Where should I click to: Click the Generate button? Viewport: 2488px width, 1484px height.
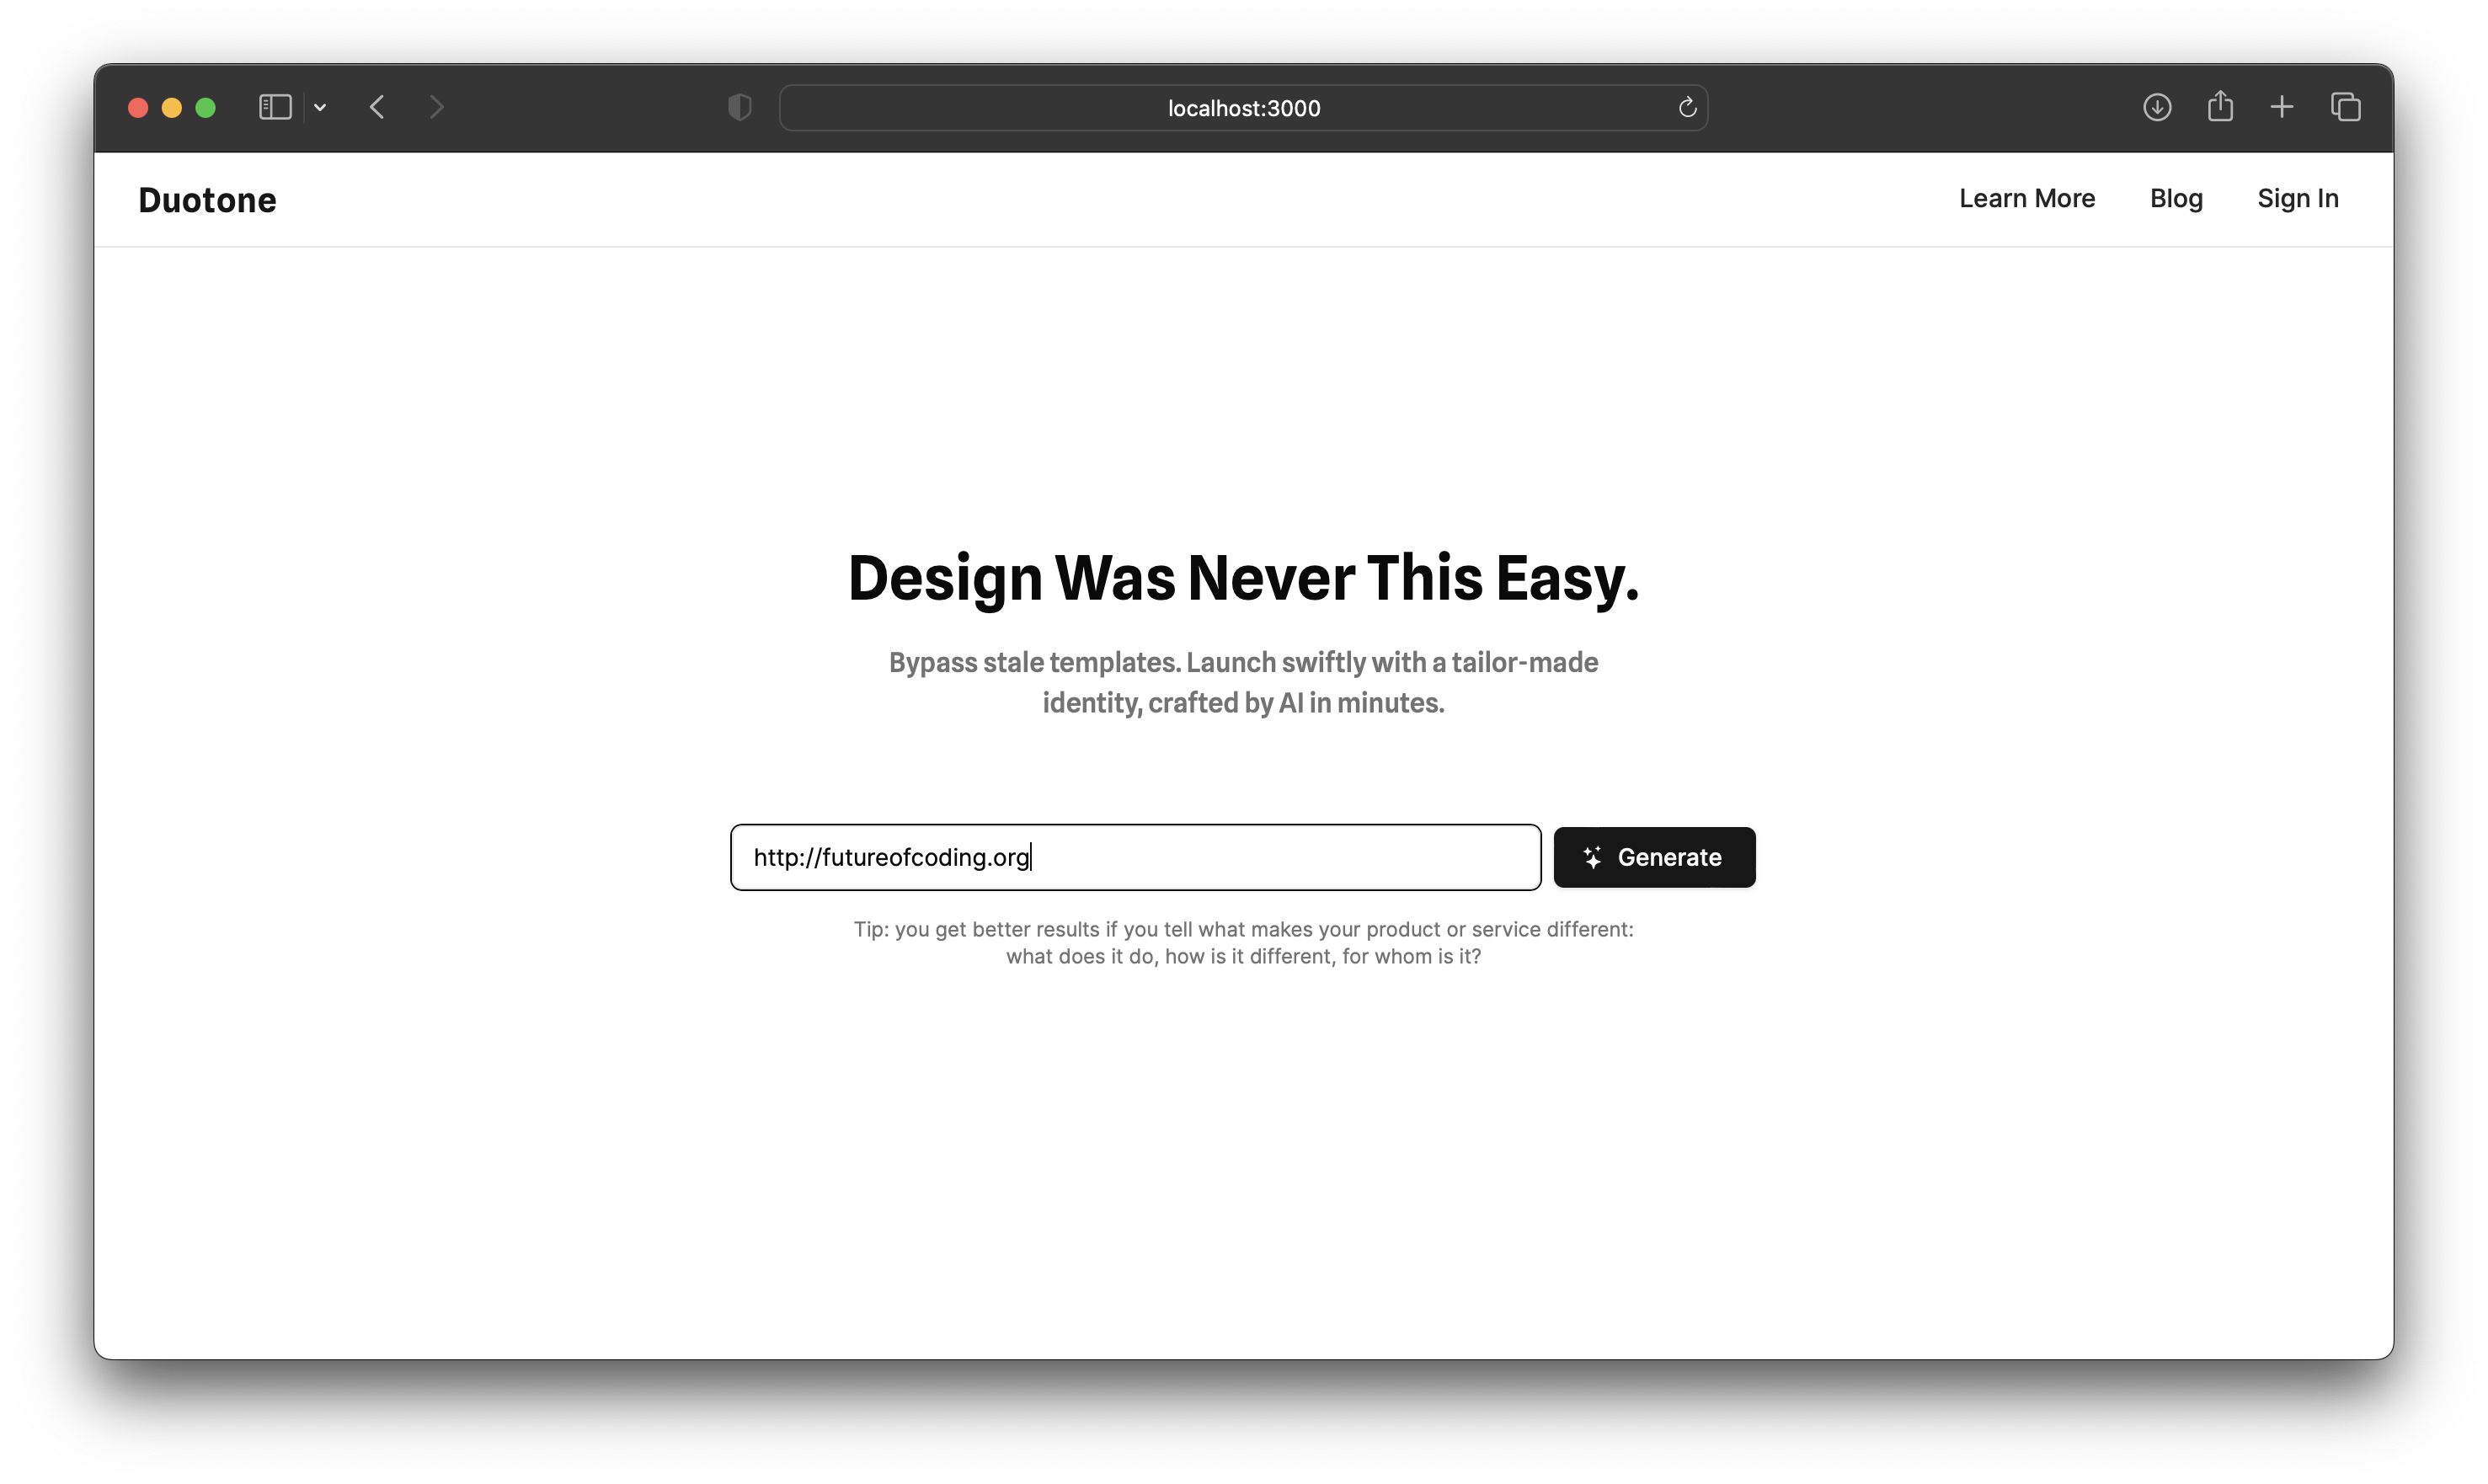1652,857
